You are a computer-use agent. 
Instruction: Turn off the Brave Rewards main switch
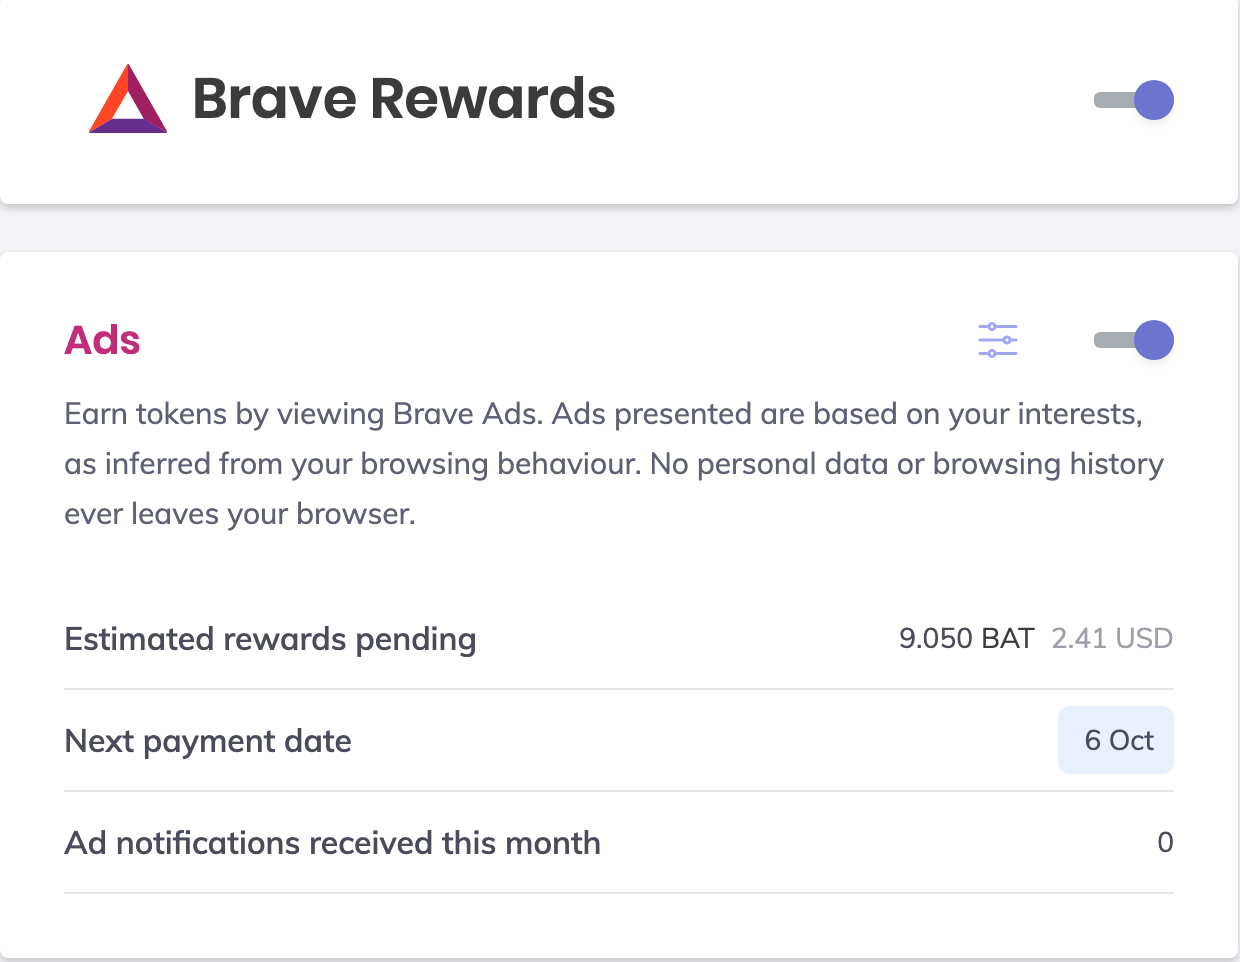[x=1134, y=100]
